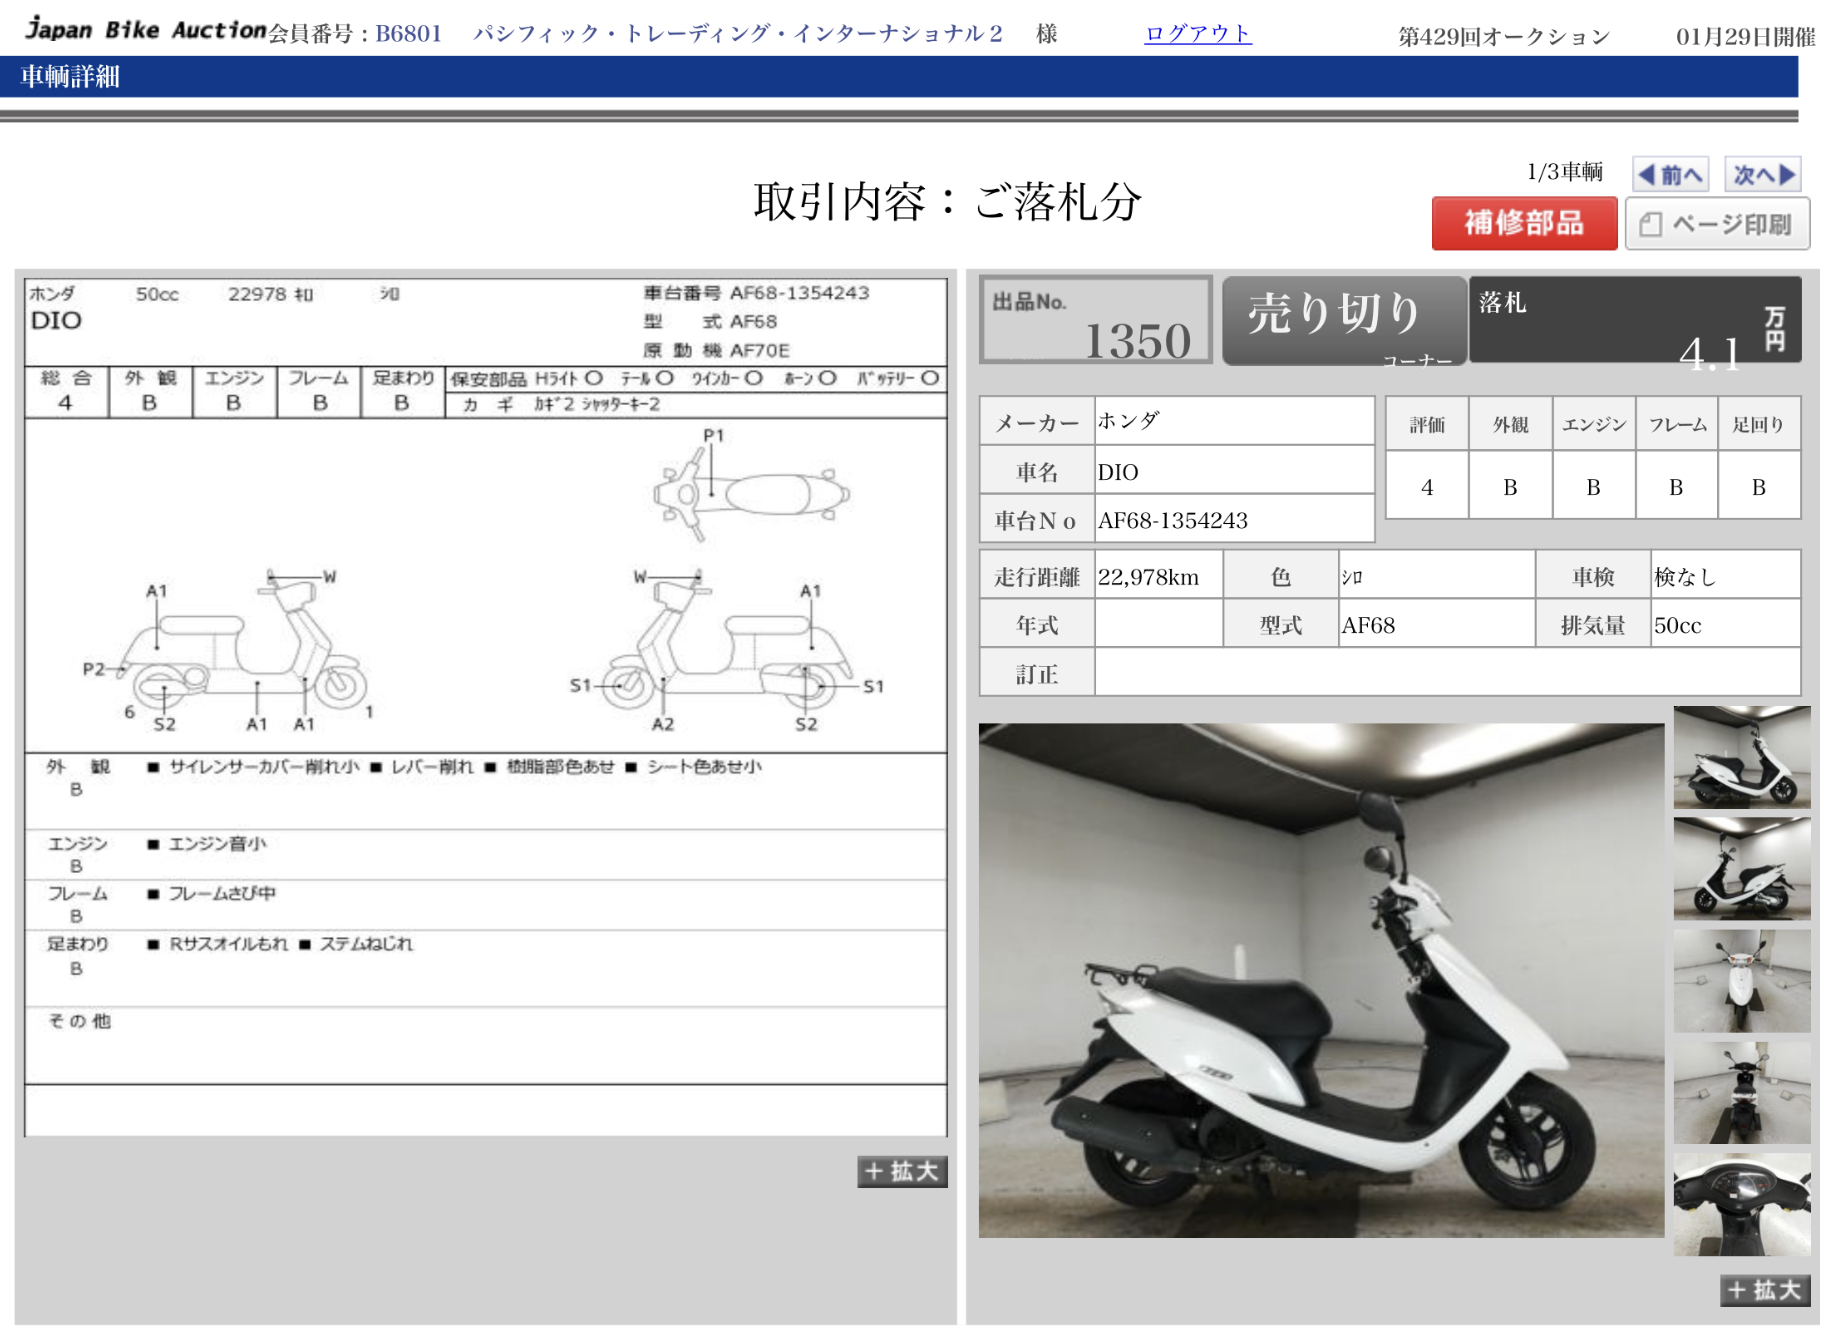Click the 車検 value 検なし
This screenshot has height=1334, width=1831.
(1684, 577)
